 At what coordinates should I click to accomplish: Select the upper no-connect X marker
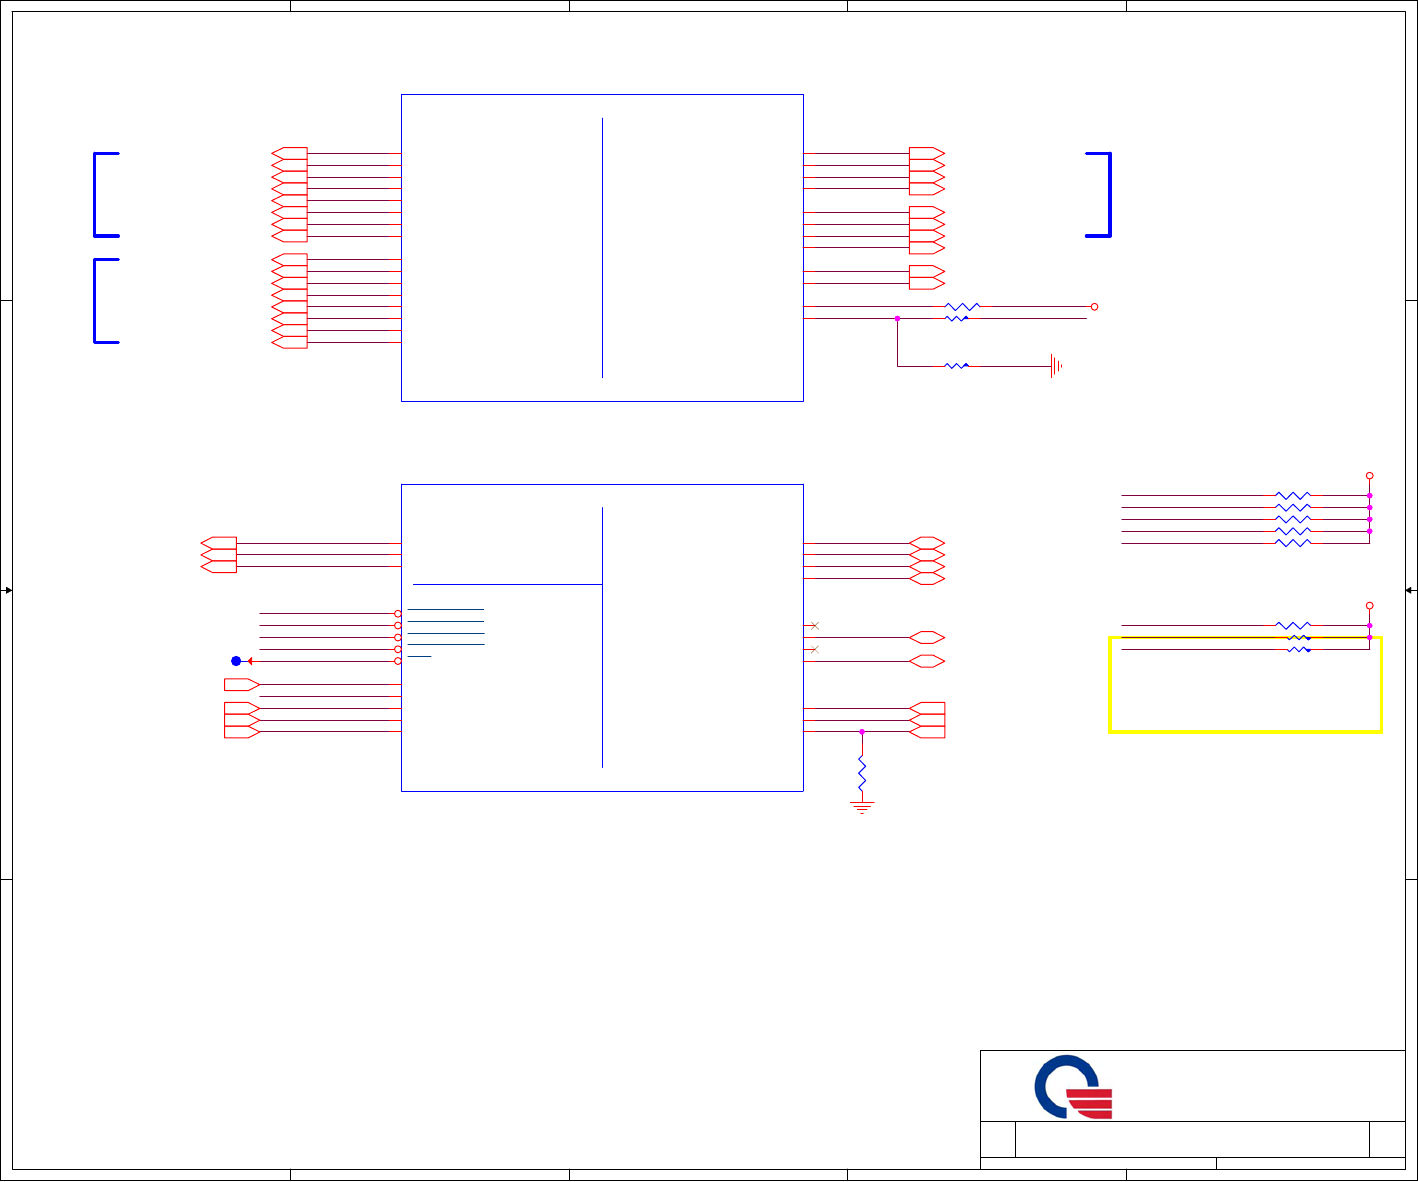(x=815, y=626)
